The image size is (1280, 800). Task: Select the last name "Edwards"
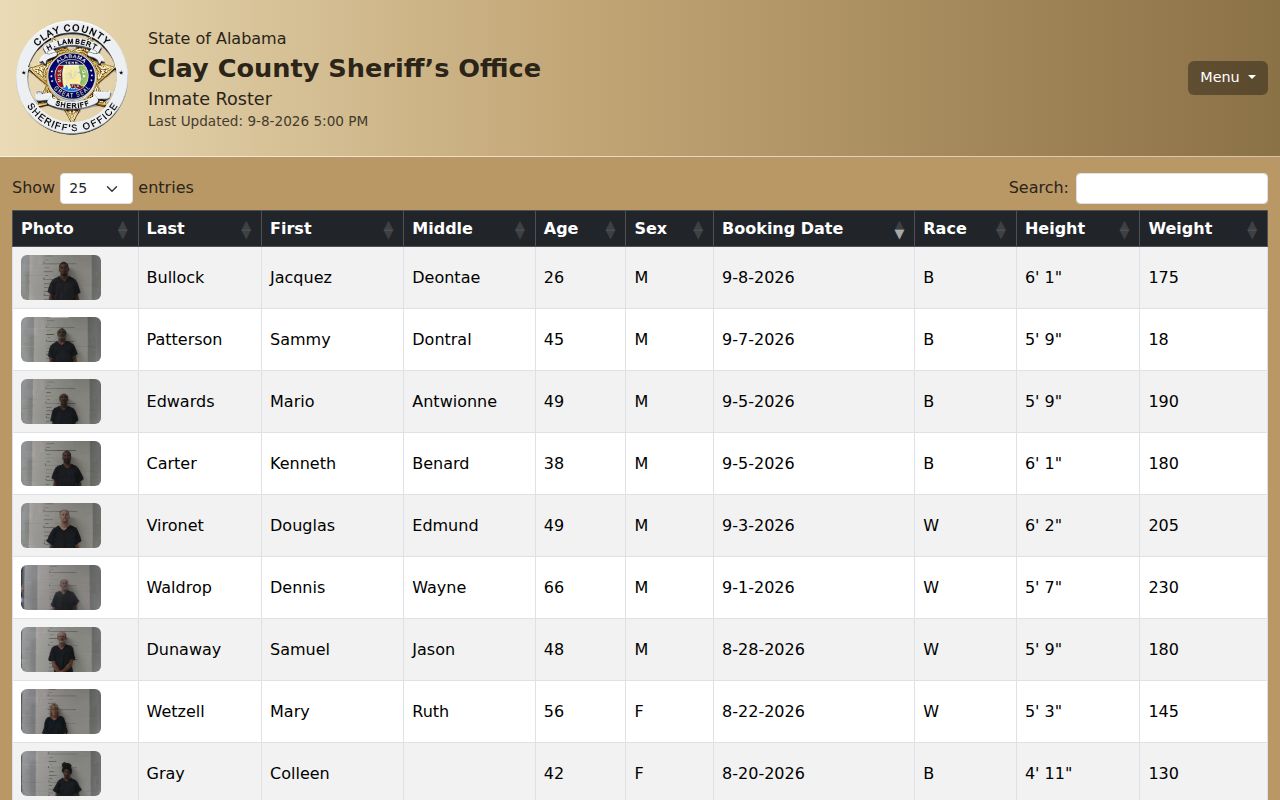(180, 402)
